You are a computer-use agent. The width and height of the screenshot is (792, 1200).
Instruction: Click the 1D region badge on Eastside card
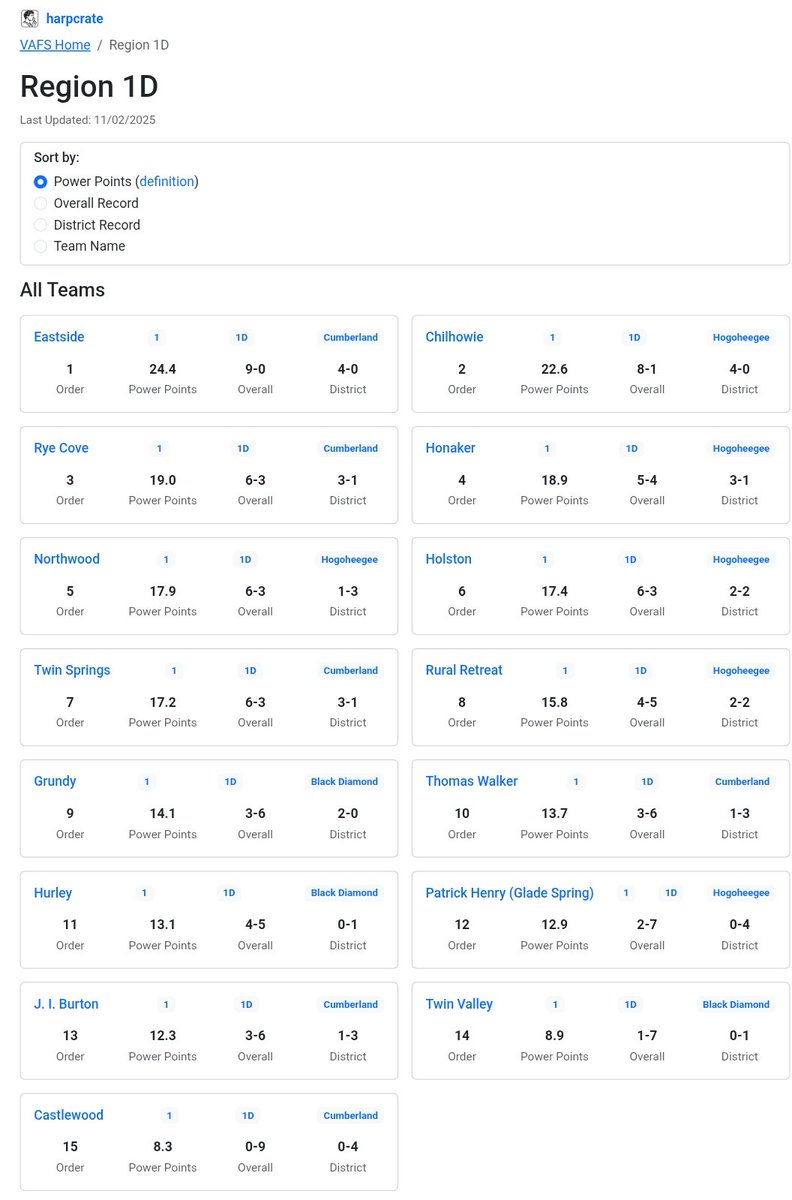tap(241, 338)
